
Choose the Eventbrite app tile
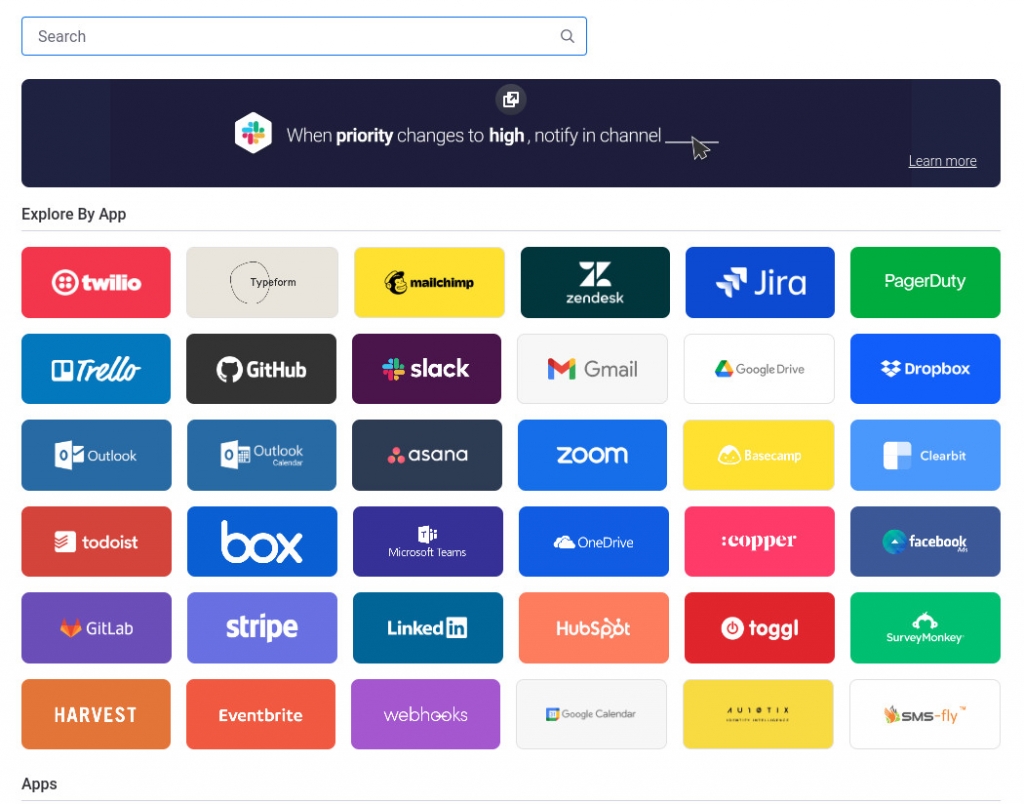(261, 714)
